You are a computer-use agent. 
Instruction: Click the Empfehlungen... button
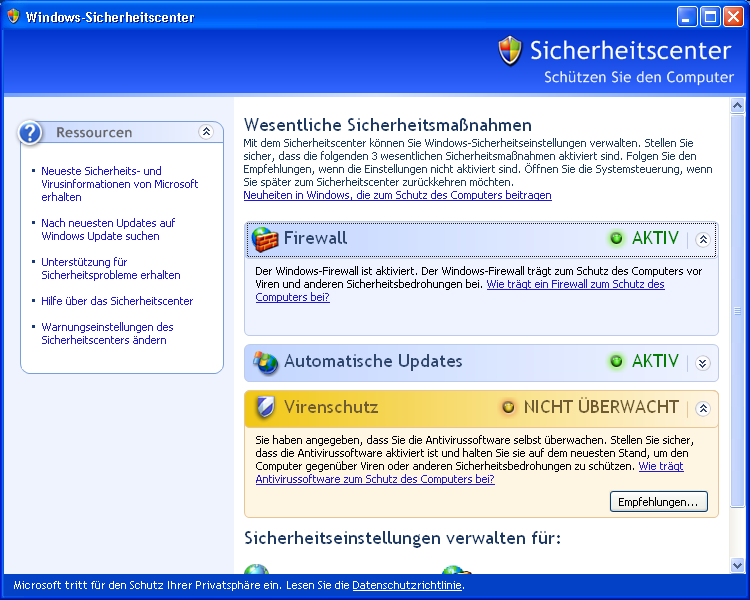pos(659,502)
